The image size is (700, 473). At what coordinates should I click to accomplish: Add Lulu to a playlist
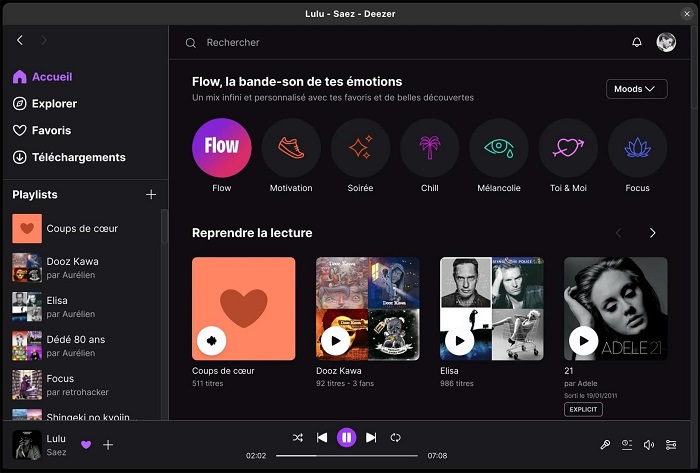point(108,444)
